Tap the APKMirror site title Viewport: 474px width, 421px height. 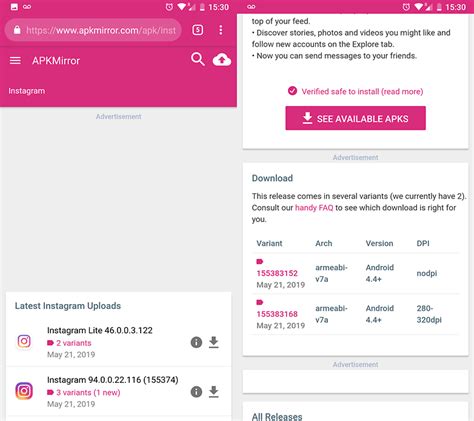56,61
